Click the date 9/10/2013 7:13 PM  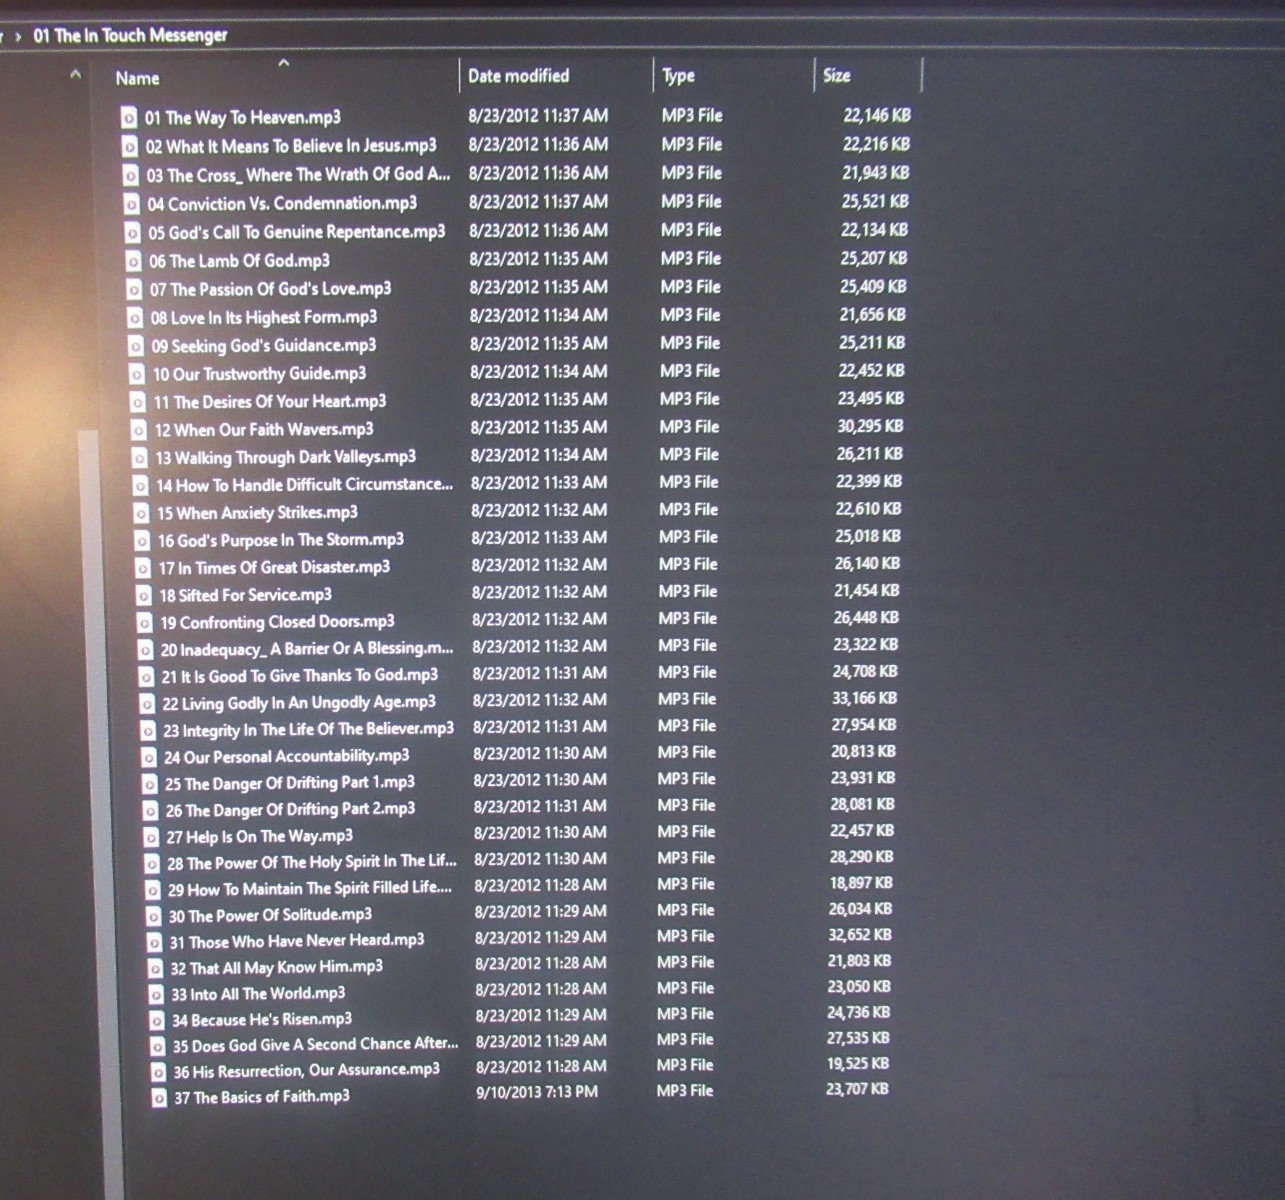(x=537, y=1092)
